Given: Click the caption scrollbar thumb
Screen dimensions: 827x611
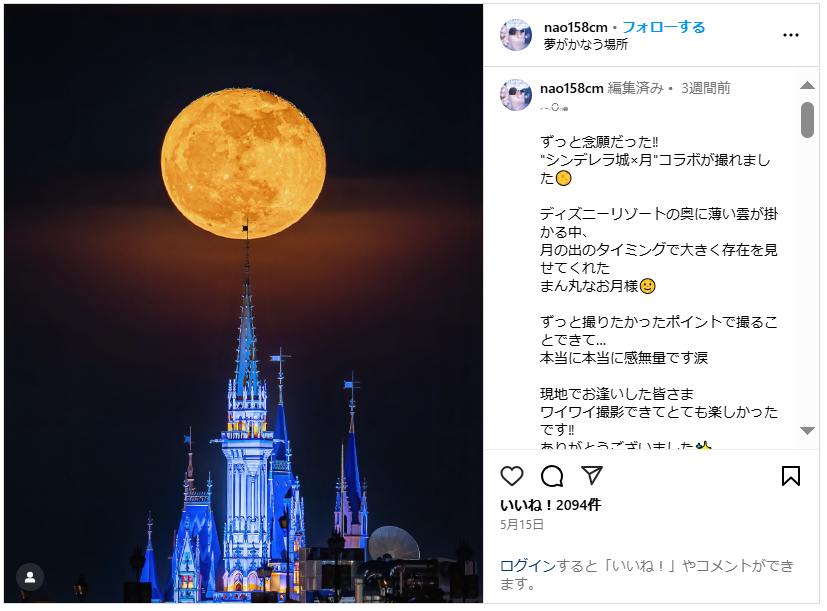Looking at the screenshot, I should 807,120.
